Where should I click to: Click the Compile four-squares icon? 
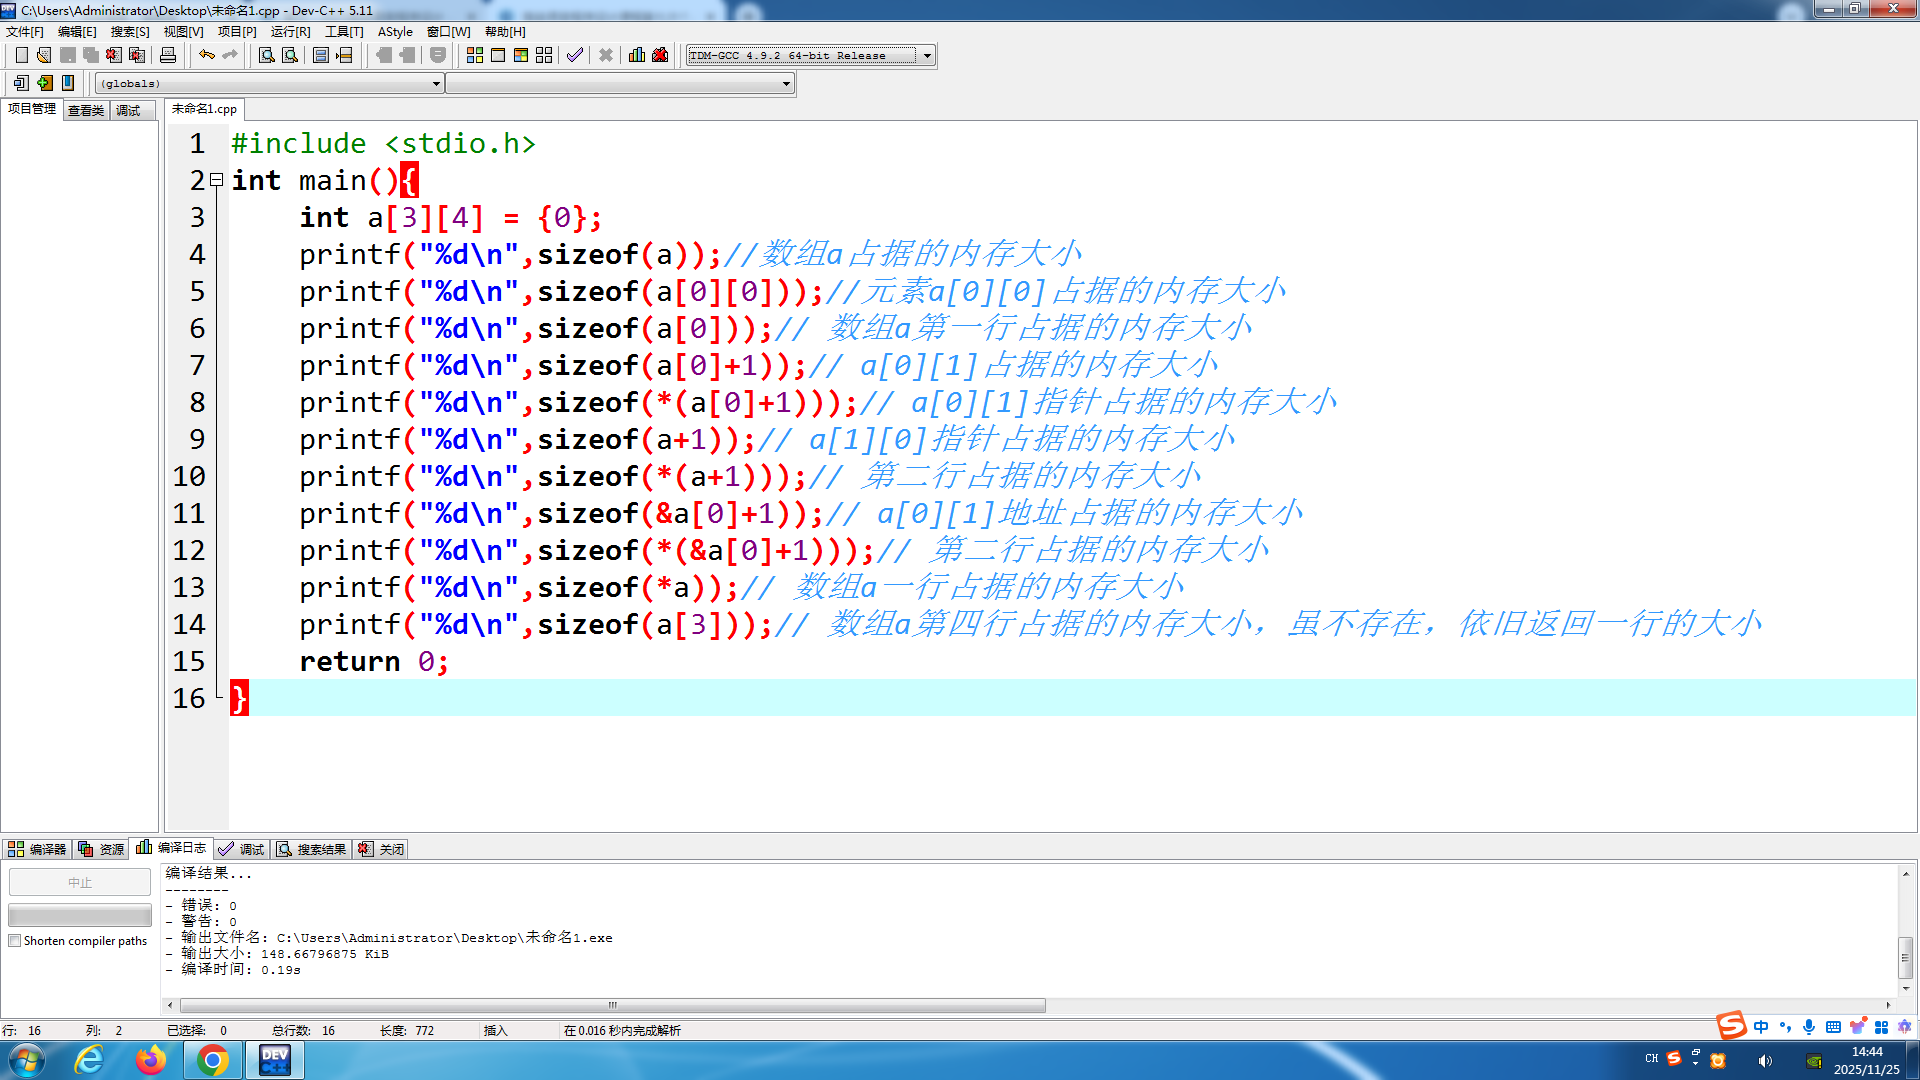coord(475,55)
